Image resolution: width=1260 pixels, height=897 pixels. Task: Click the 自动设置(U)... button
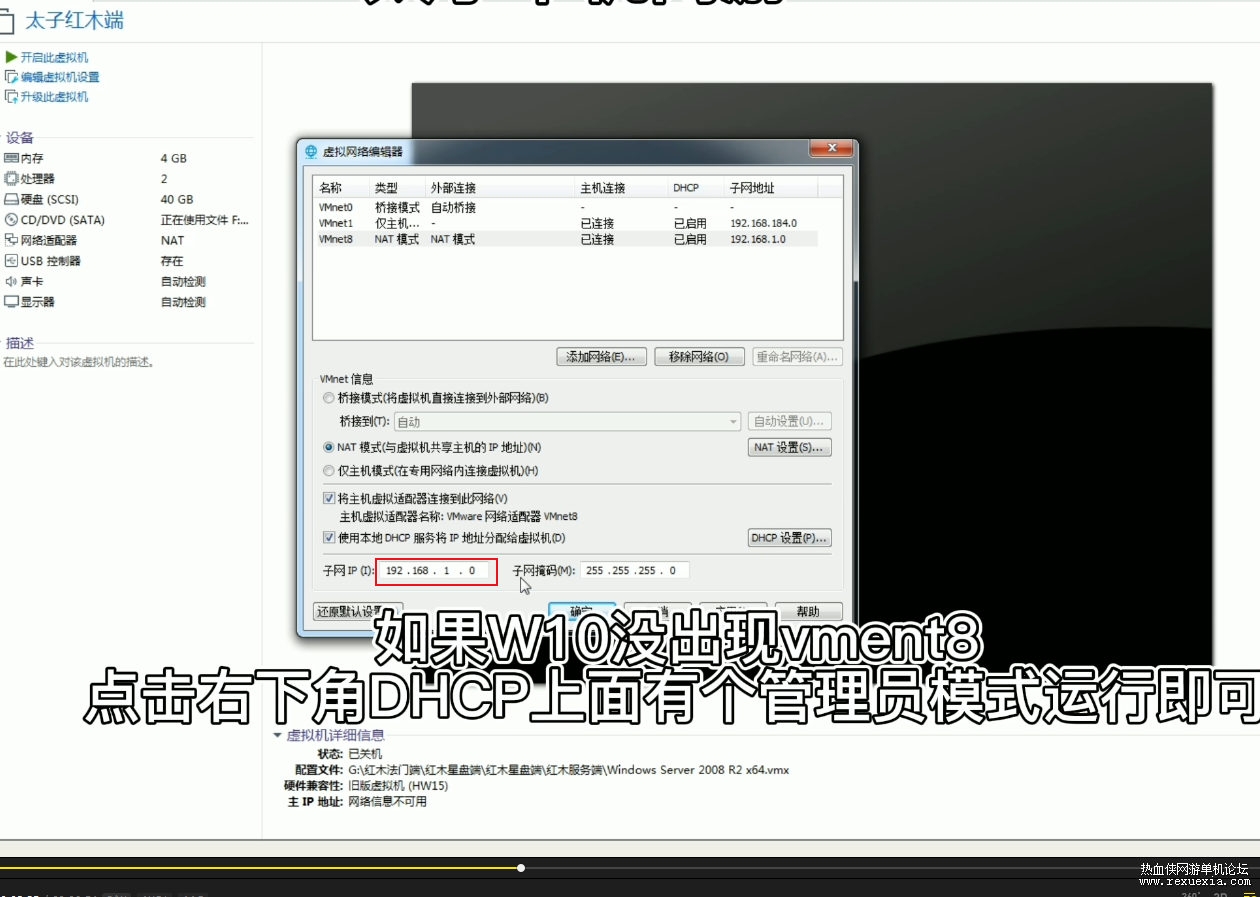tap(790, 422)
